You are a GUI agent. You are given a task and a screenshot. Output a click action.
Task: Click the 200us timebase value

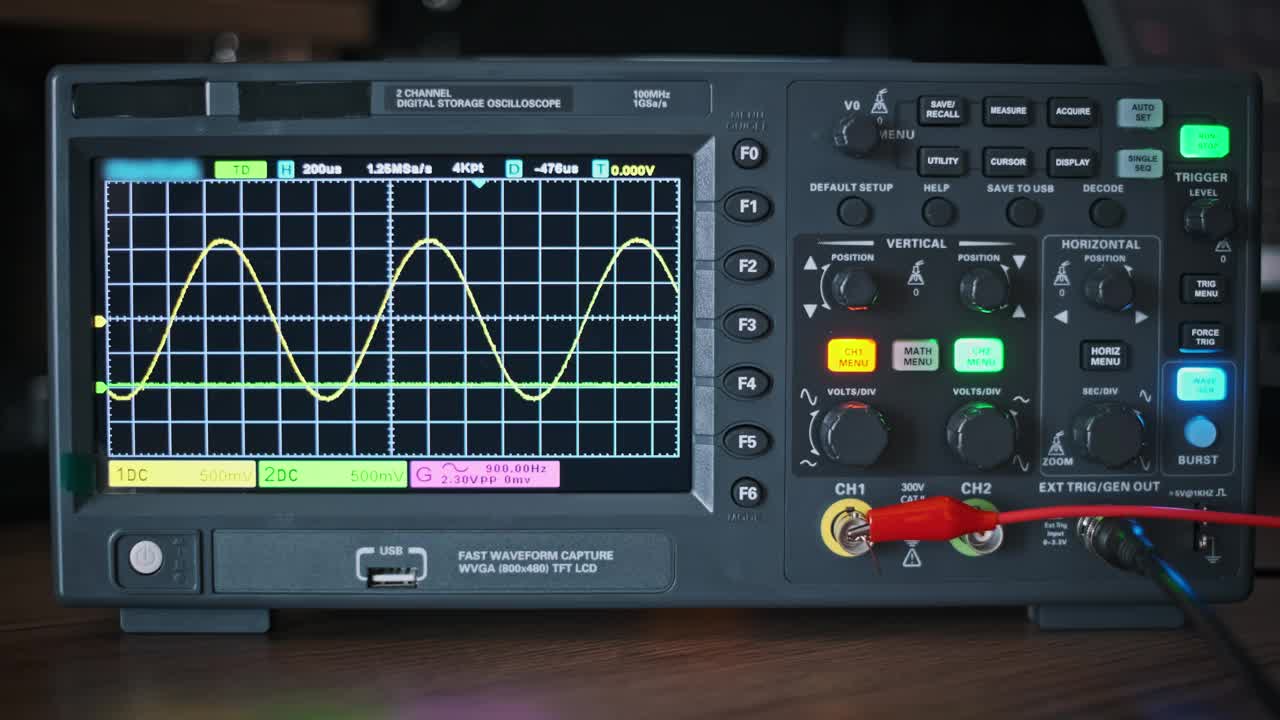coord(322,169)
